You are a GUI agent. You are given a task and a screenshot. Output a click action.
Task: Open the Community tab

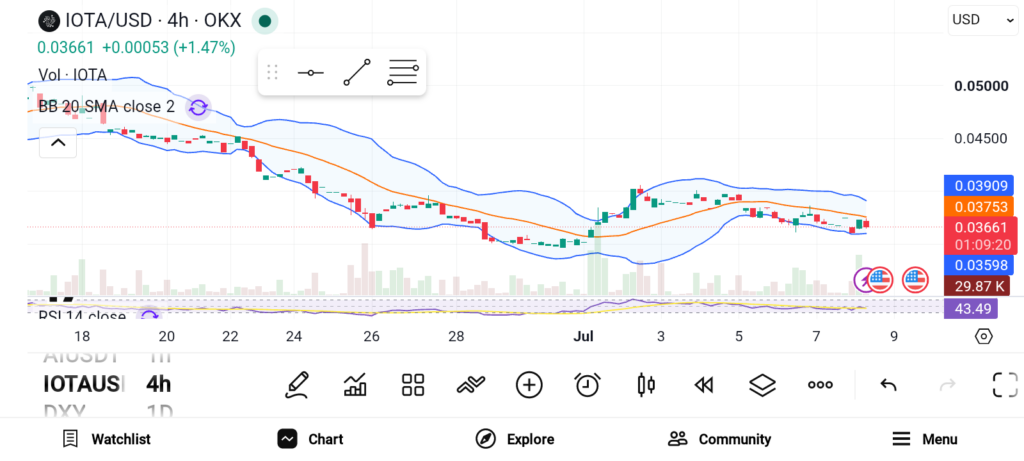719,439
